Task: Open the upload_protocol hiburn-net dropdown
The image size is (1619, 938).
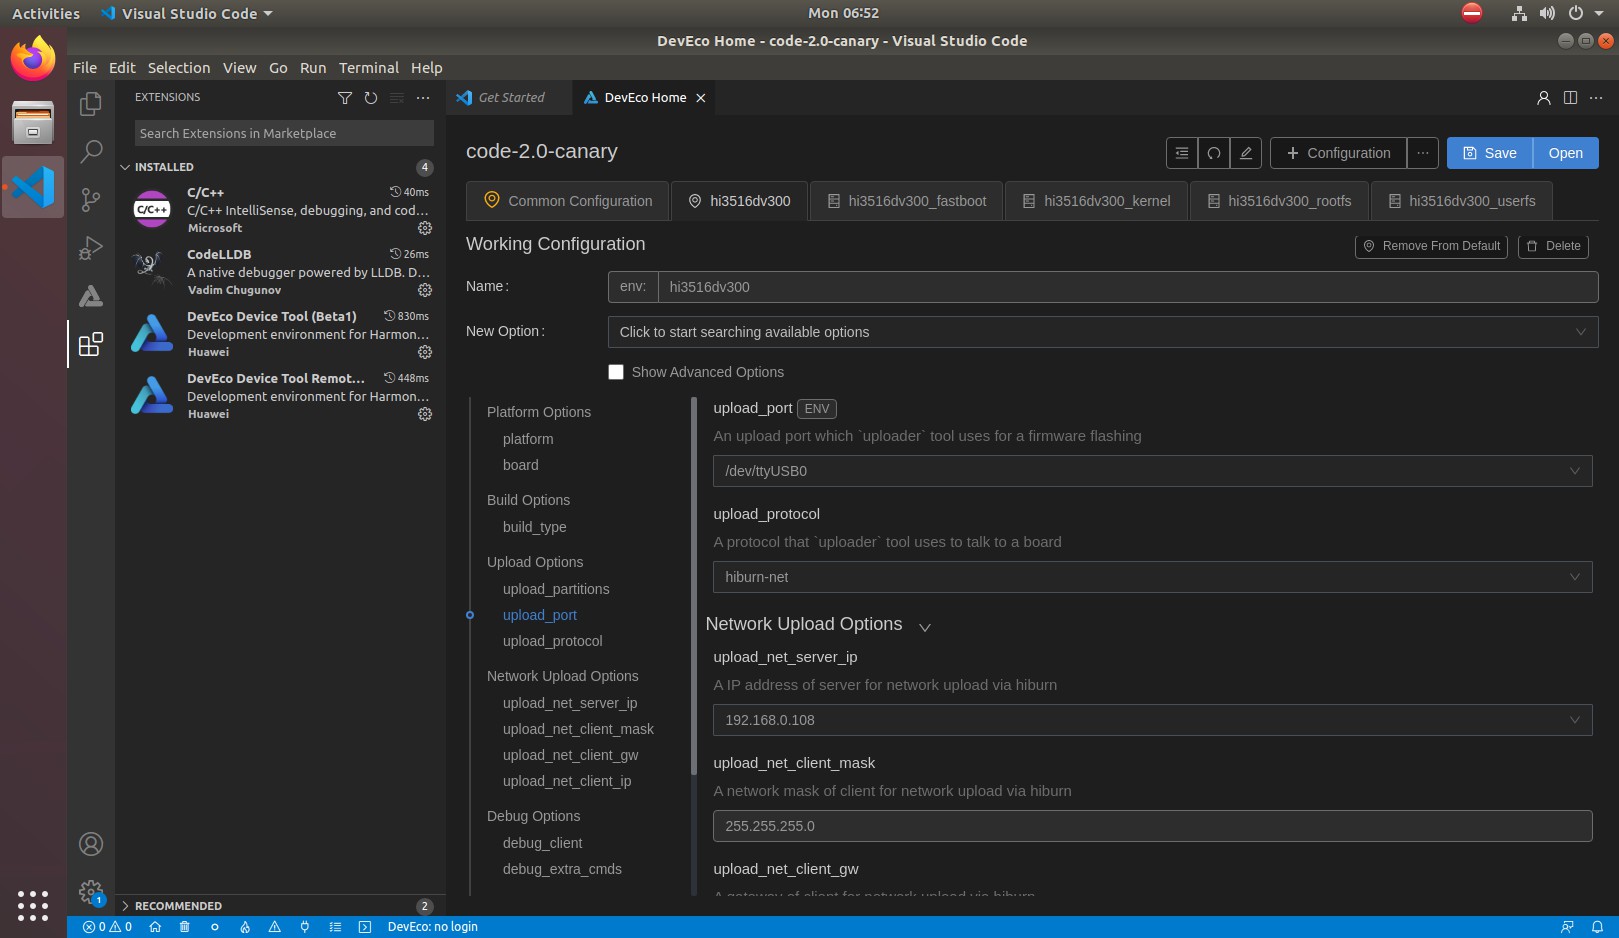Action: [1152, 577]
